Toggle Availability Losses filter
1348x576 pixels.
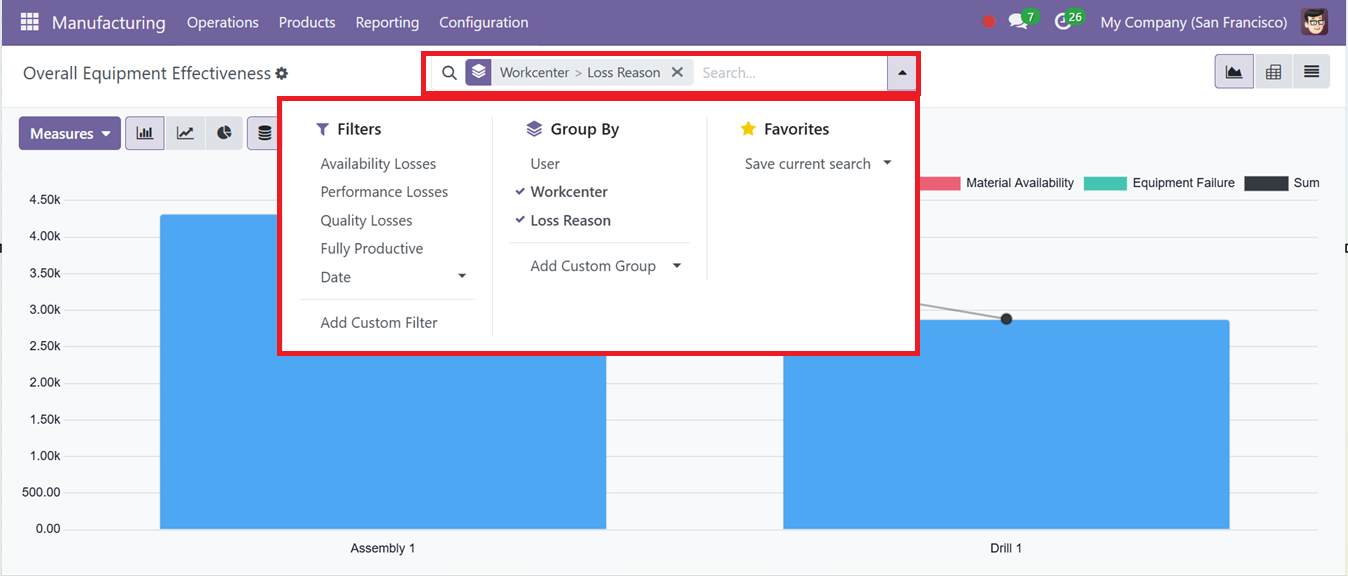click(x=378, y=164)
